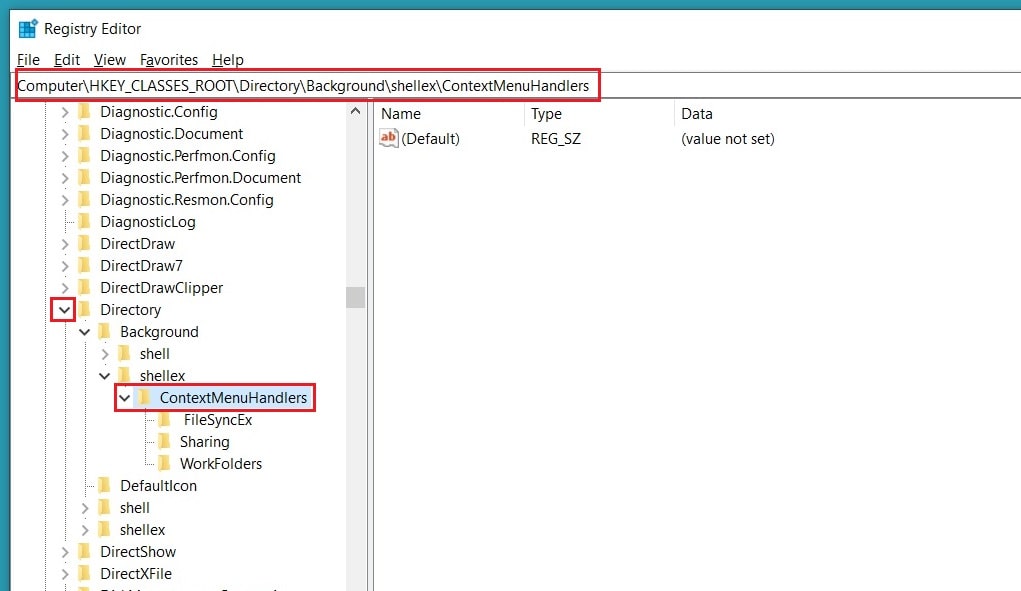Select the DirectDraw7 folder icon
The image size is (1021, 591).
point(85,266)
